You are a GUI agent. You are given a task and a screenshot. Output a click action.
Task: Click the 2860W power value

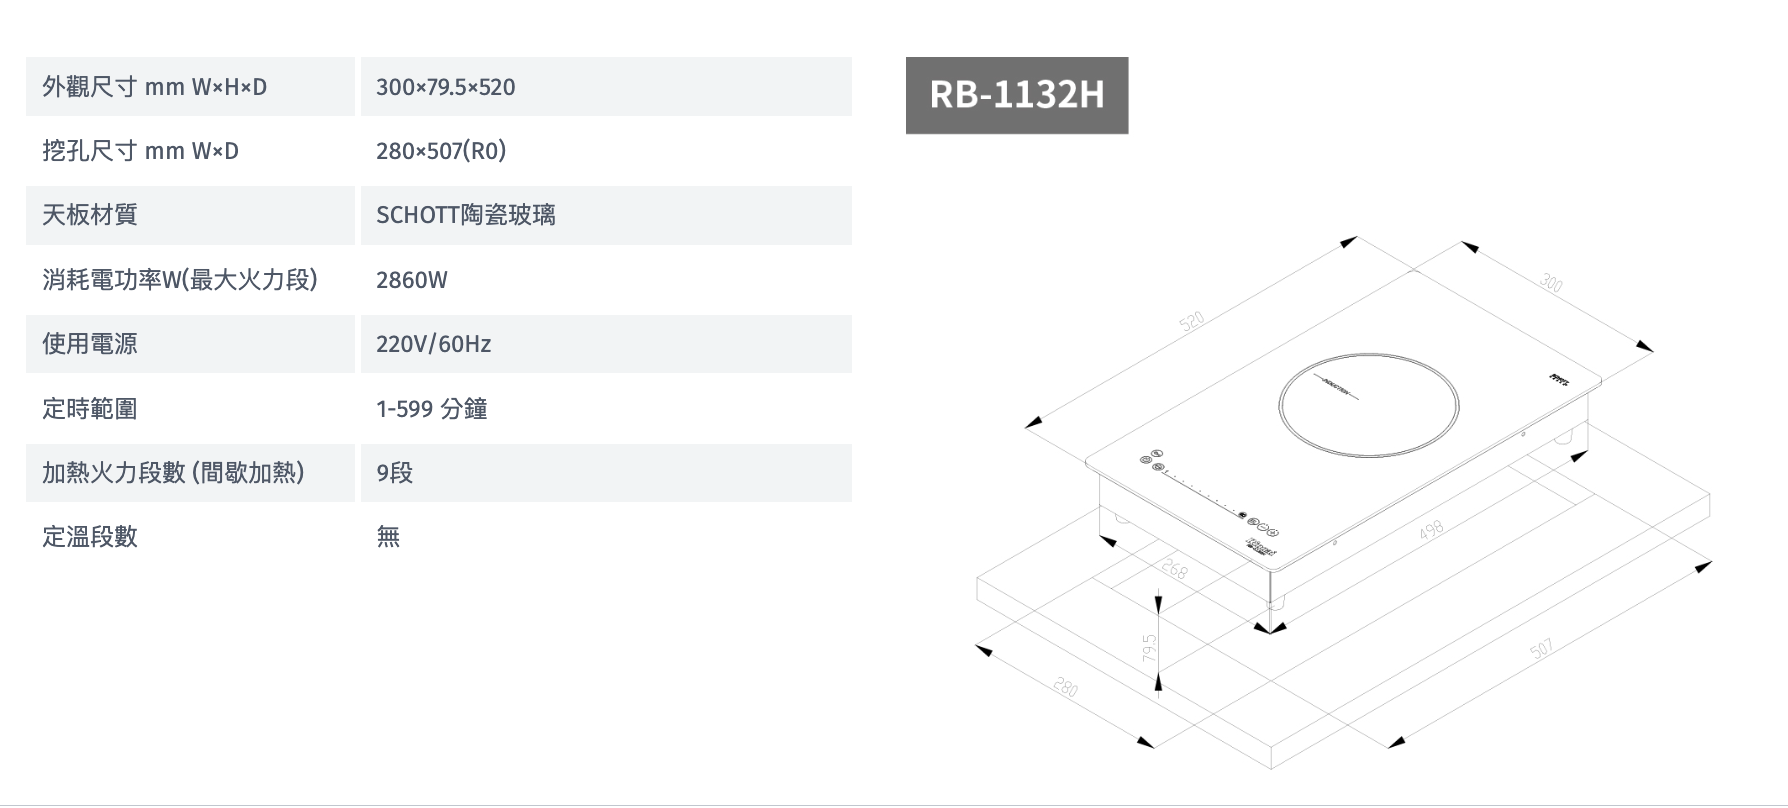click(x=412, y=280)
